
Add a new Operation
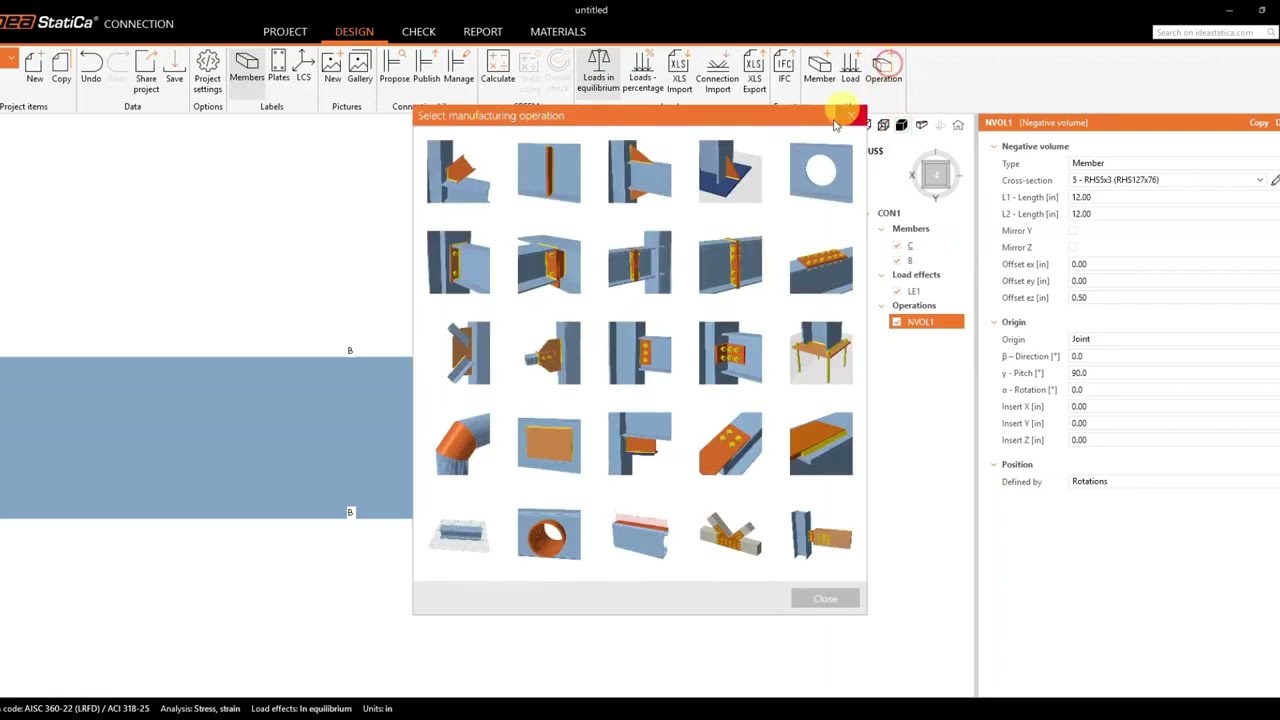(x=883, y=68)
